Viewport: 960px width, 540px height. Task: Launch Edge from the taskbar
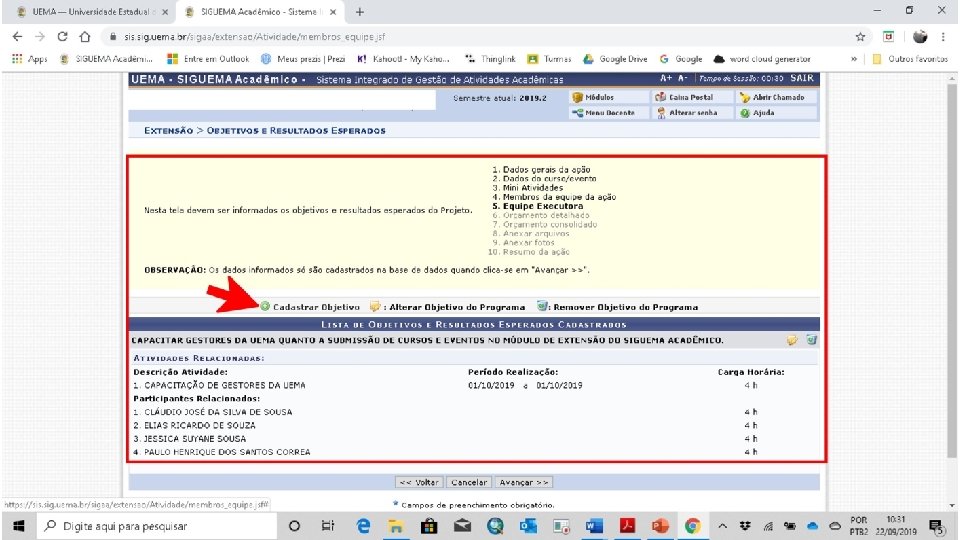point(364,526)
